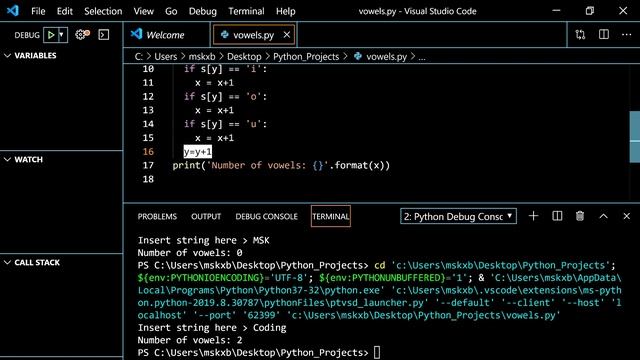The width and height of the screenshot is (640, 360).
Task: Click the vowels.py breadcrumb segment
Action: click(386, 57)
